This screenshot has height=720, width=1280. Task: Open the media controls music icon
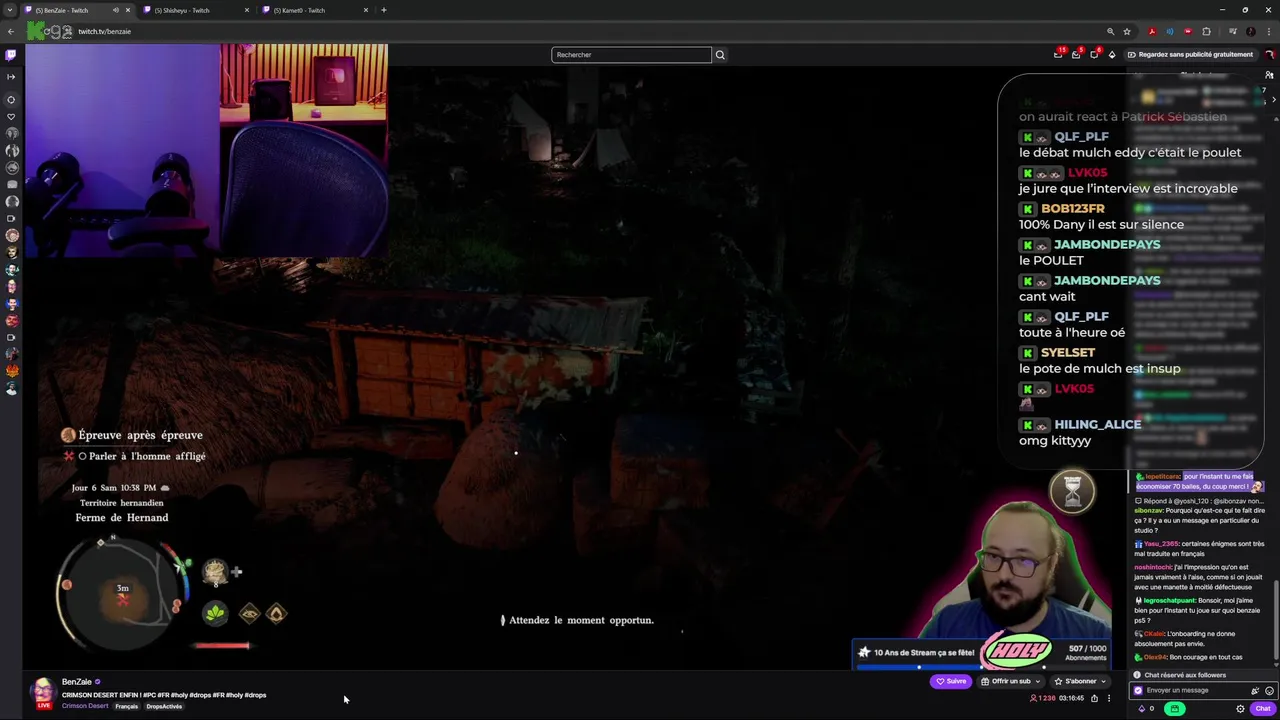click(1233, 31)
